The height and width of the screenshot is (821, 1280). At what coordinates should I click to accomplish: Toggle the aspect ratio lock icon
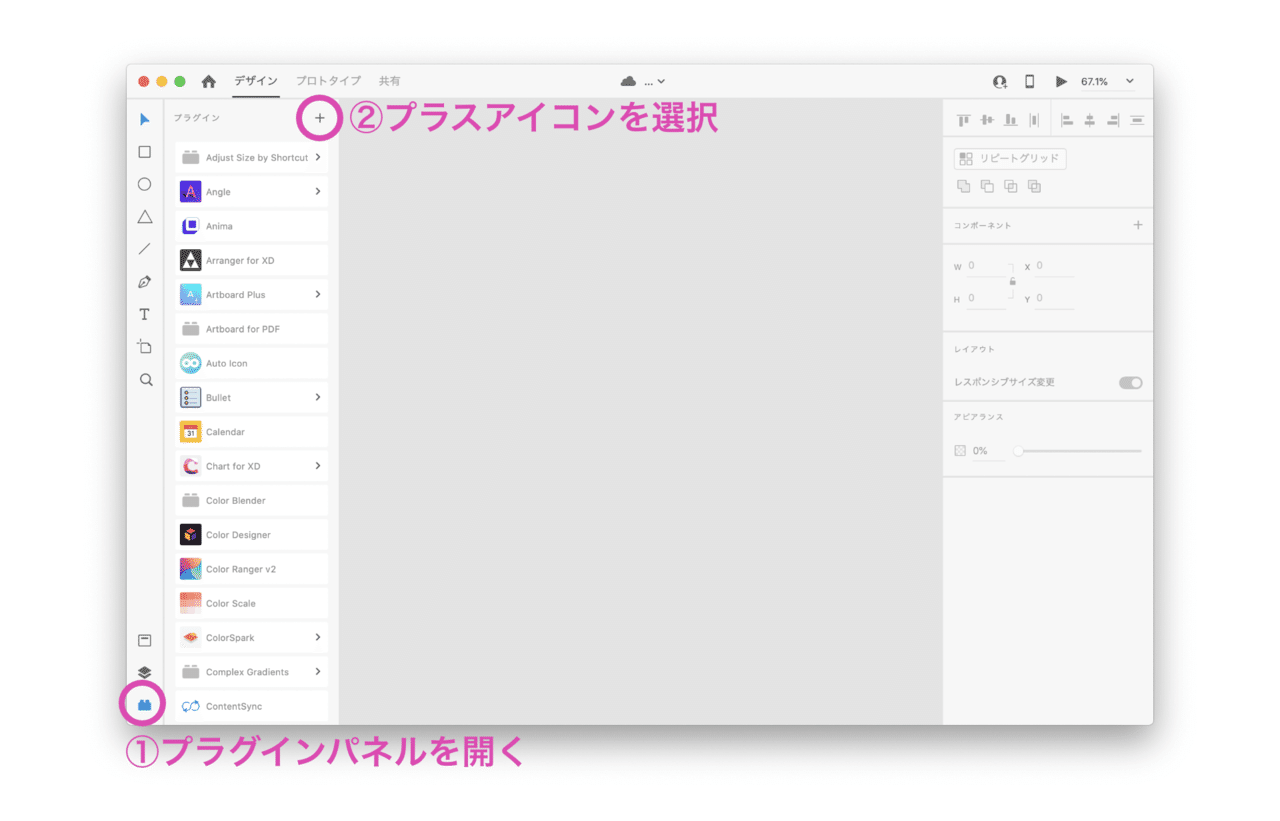[1013, 282]
